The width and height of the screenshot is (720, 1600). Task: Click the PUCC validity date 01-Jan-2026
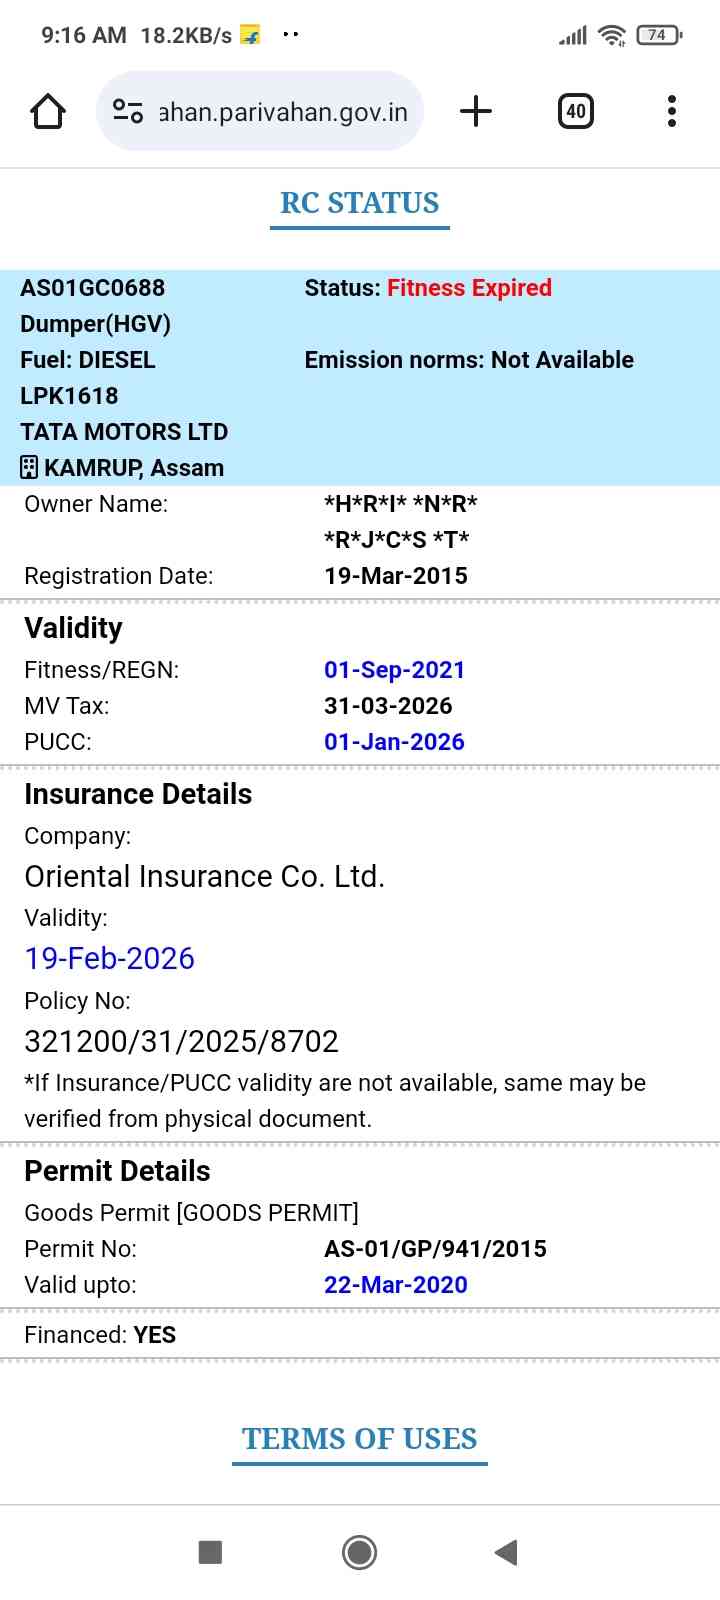(394, 742)
